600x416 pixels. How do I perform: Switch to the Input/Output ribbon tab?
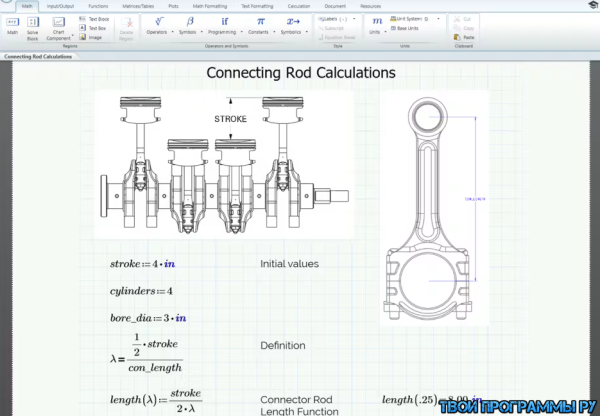click(60, 6)
